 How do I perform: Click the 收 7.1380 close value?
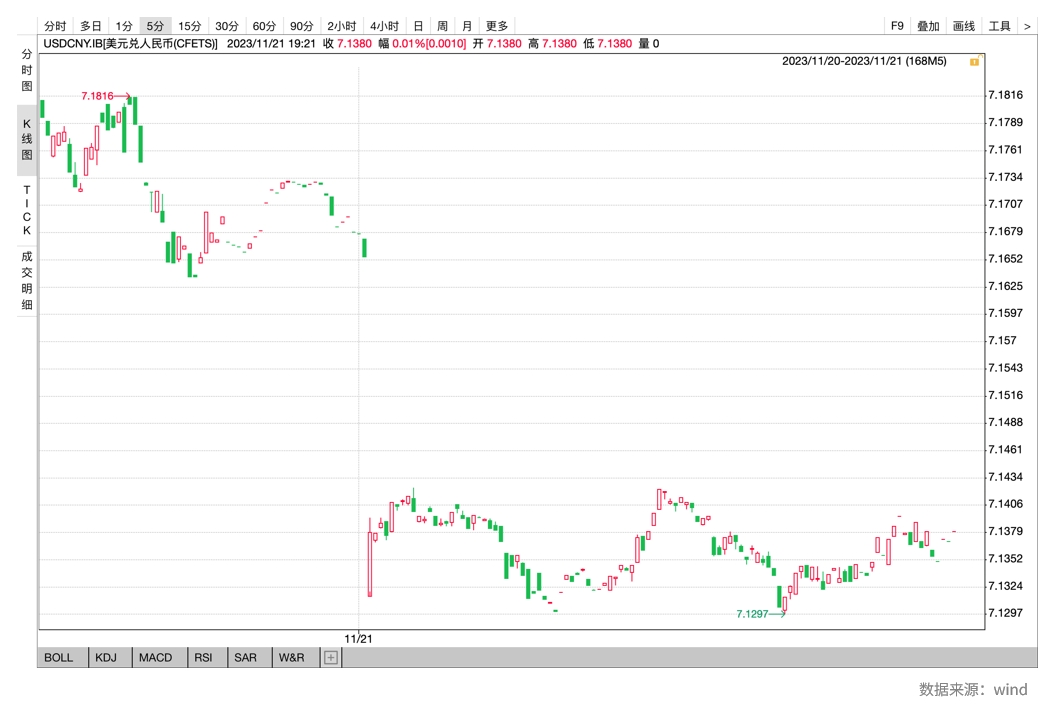click(347, 44)
